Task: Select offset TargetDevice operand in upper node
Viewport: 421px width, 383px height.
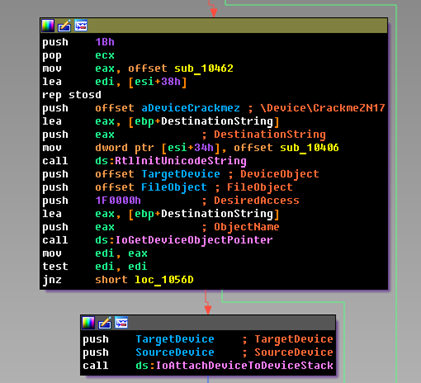Action: [x=157, y=174]
